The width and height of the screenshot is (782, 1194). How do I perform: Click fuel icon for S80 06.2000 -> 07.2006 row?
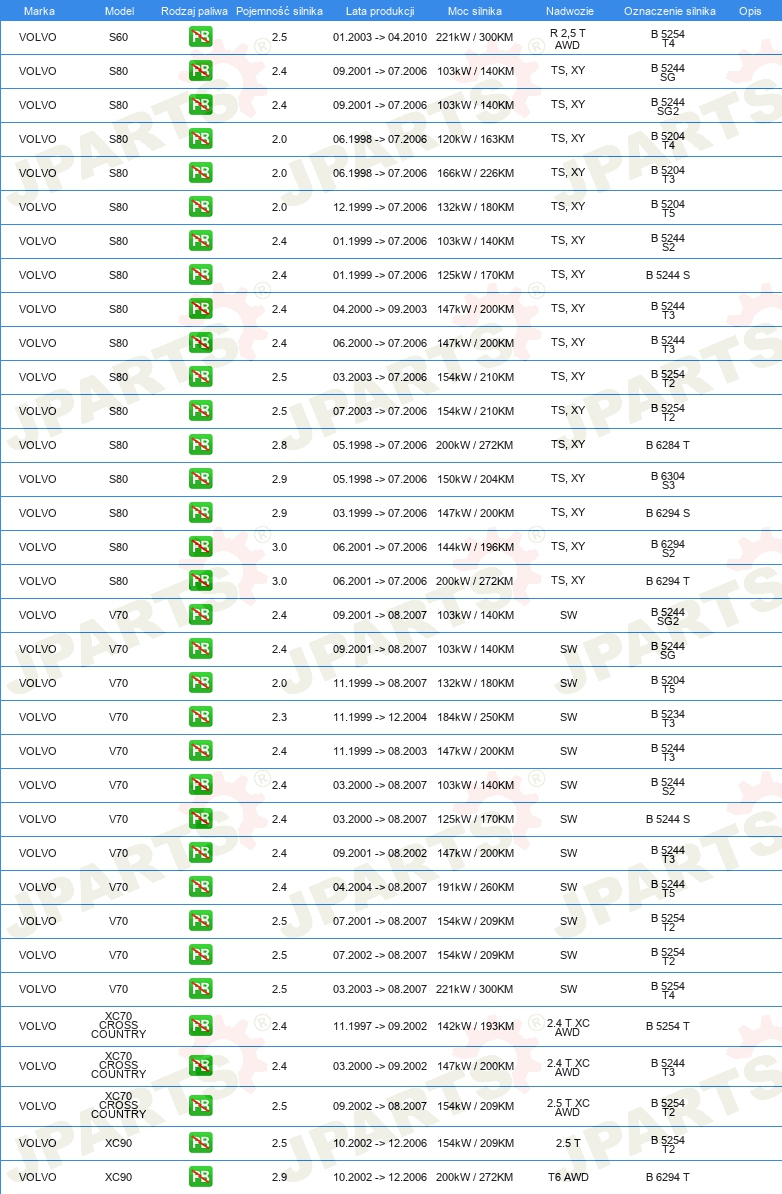201,343
